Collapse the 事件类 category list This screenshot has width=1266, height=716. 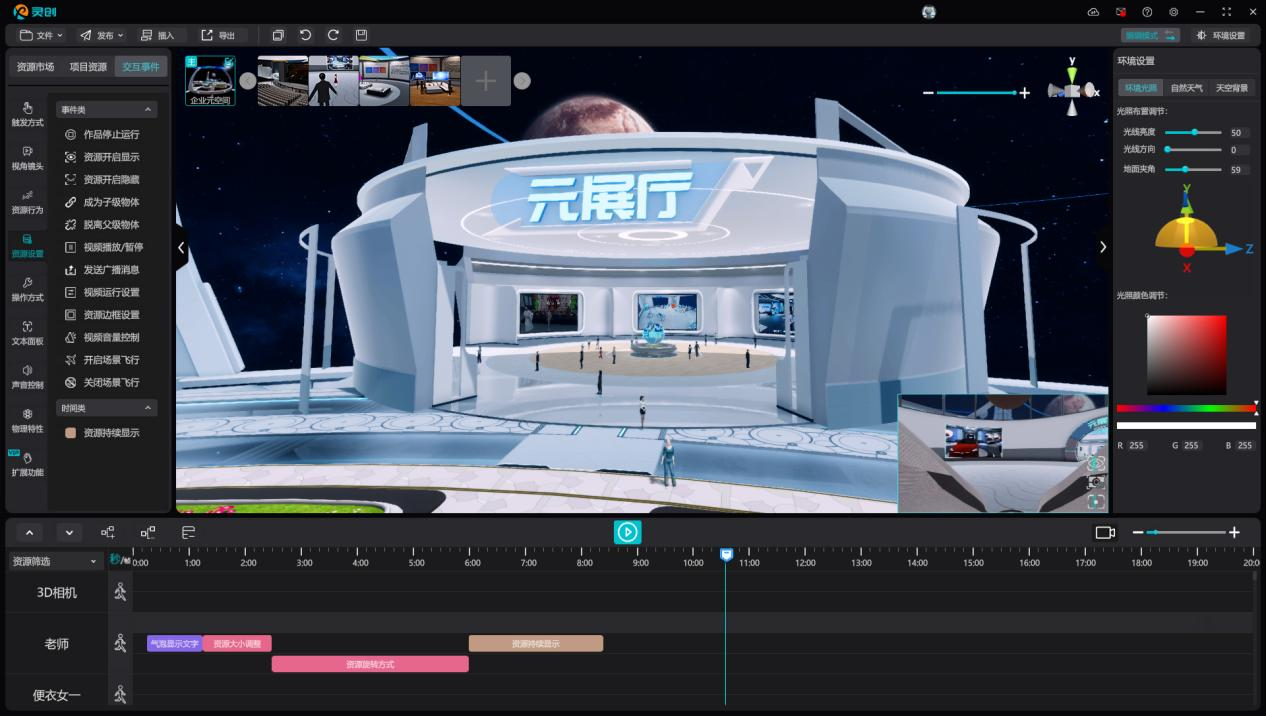[x=149, y=110]
